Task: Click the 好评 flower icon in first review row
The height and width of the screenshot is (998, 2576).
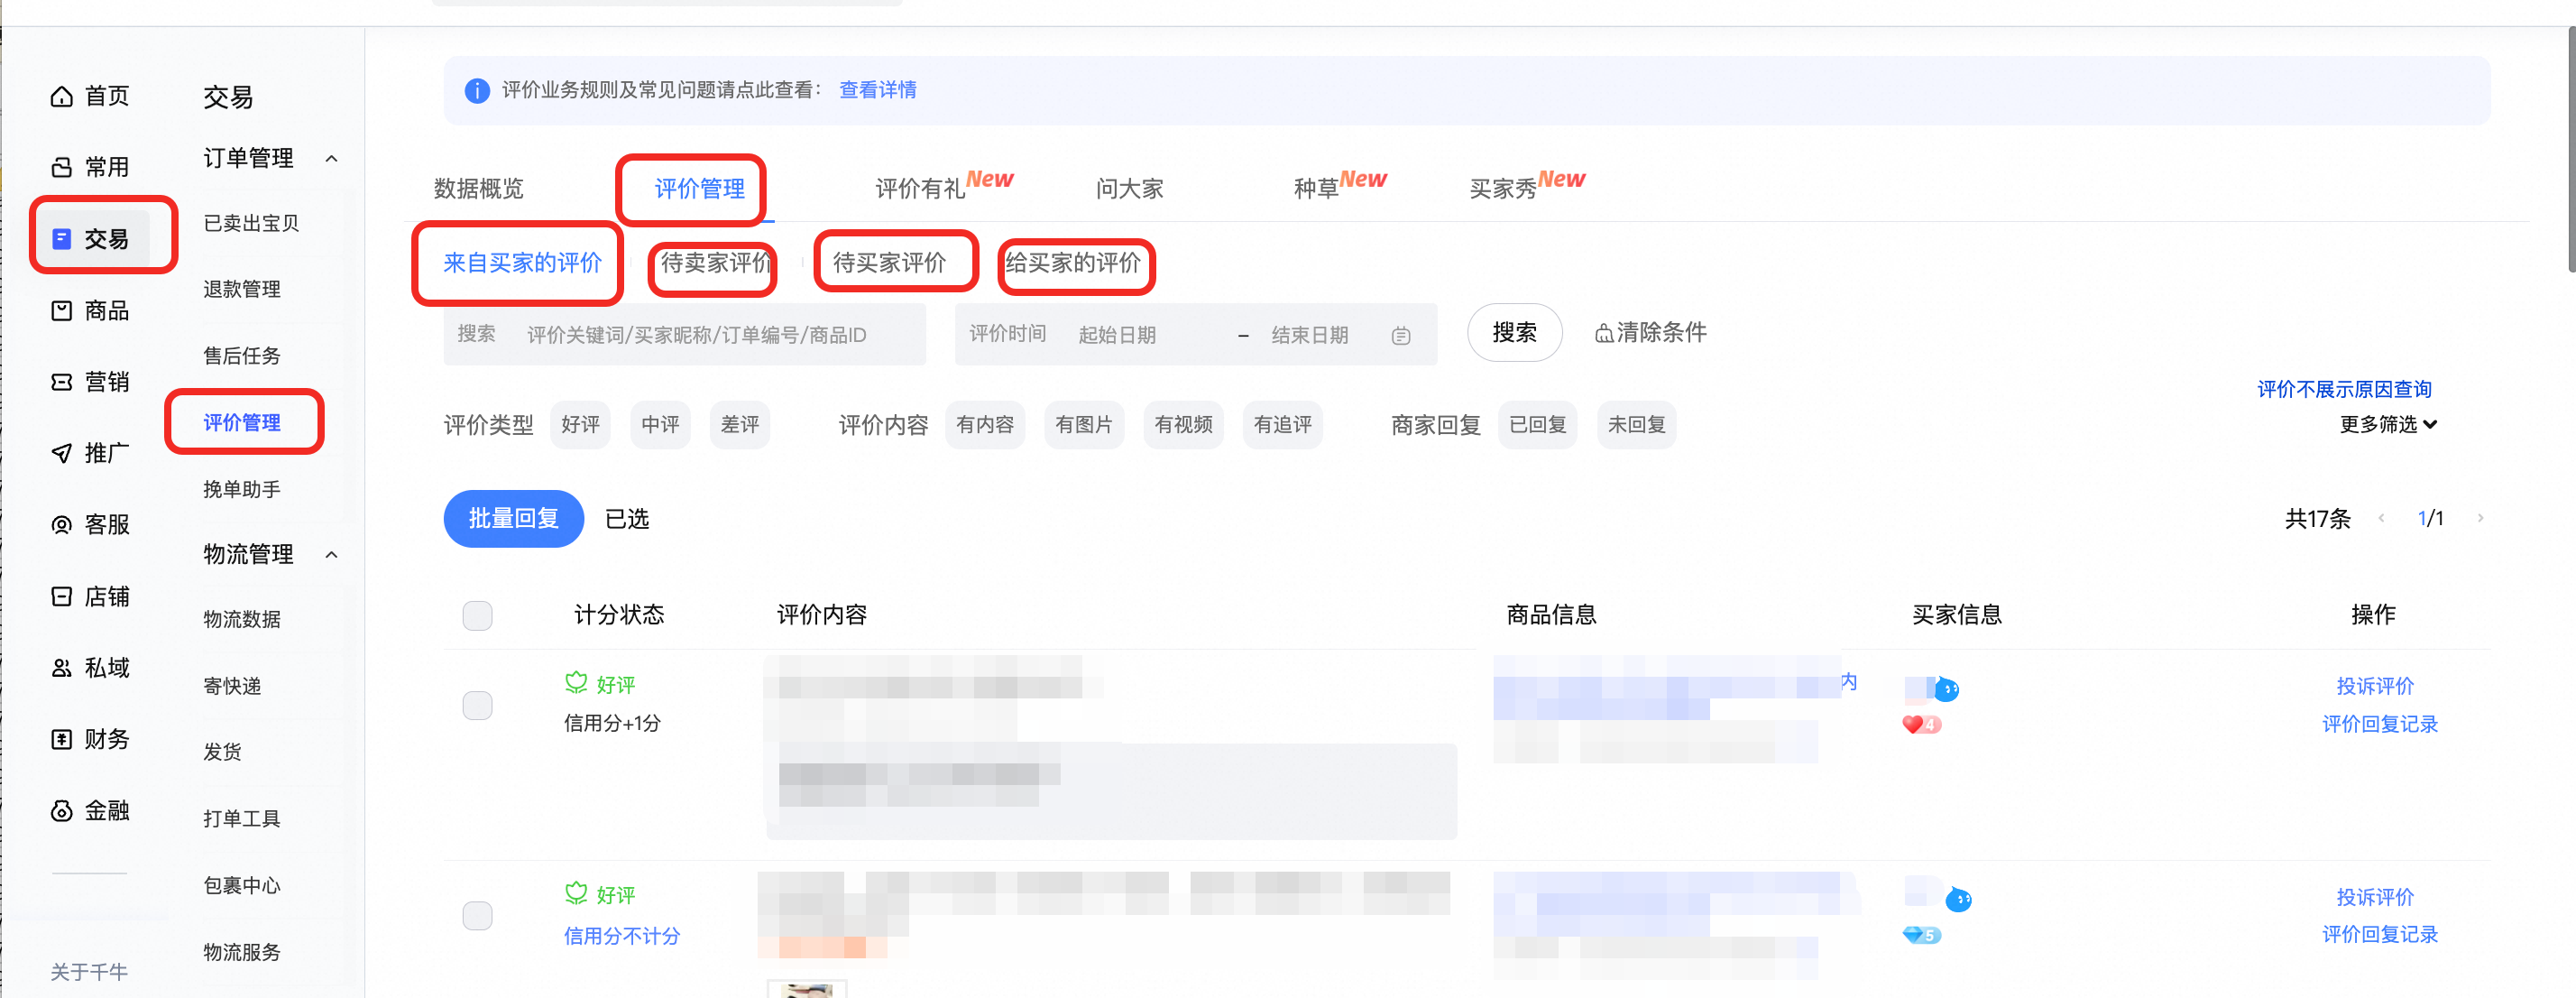Action: click(576, 683)
